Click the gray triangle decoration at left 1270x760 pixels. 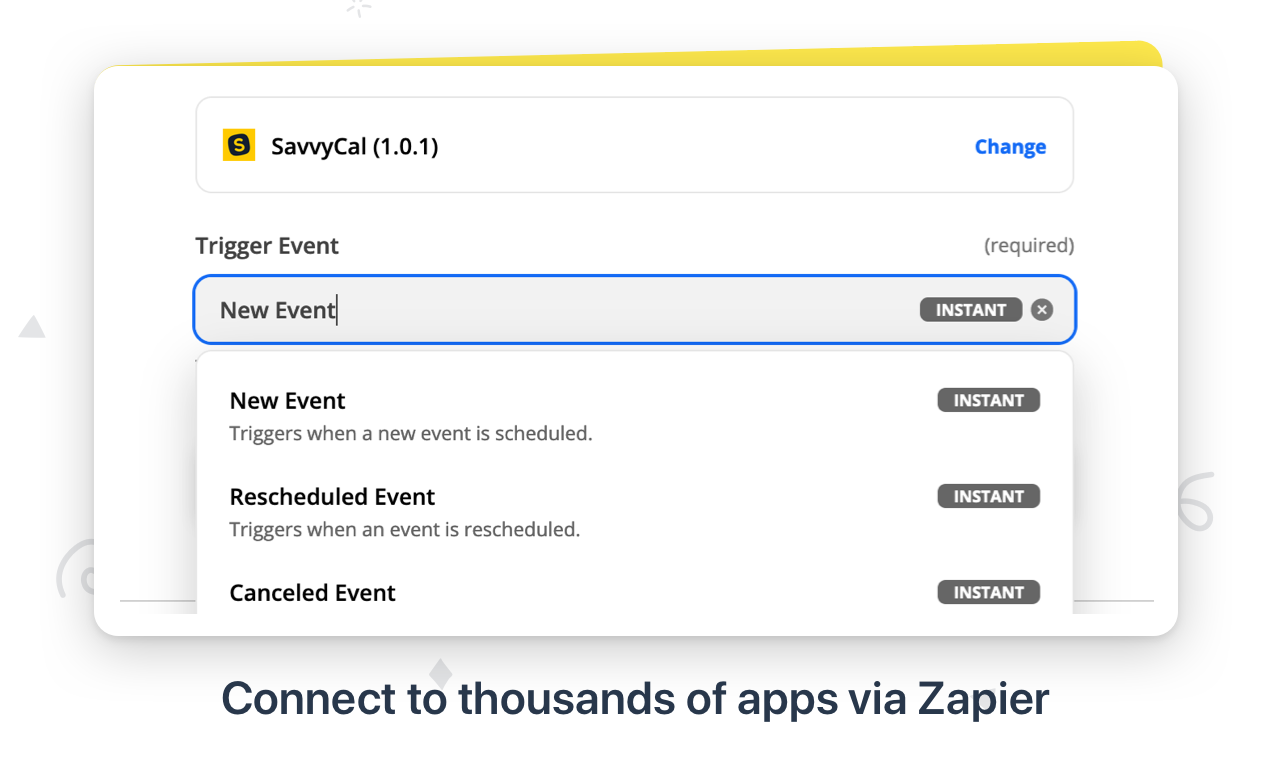tap(32, 327)
